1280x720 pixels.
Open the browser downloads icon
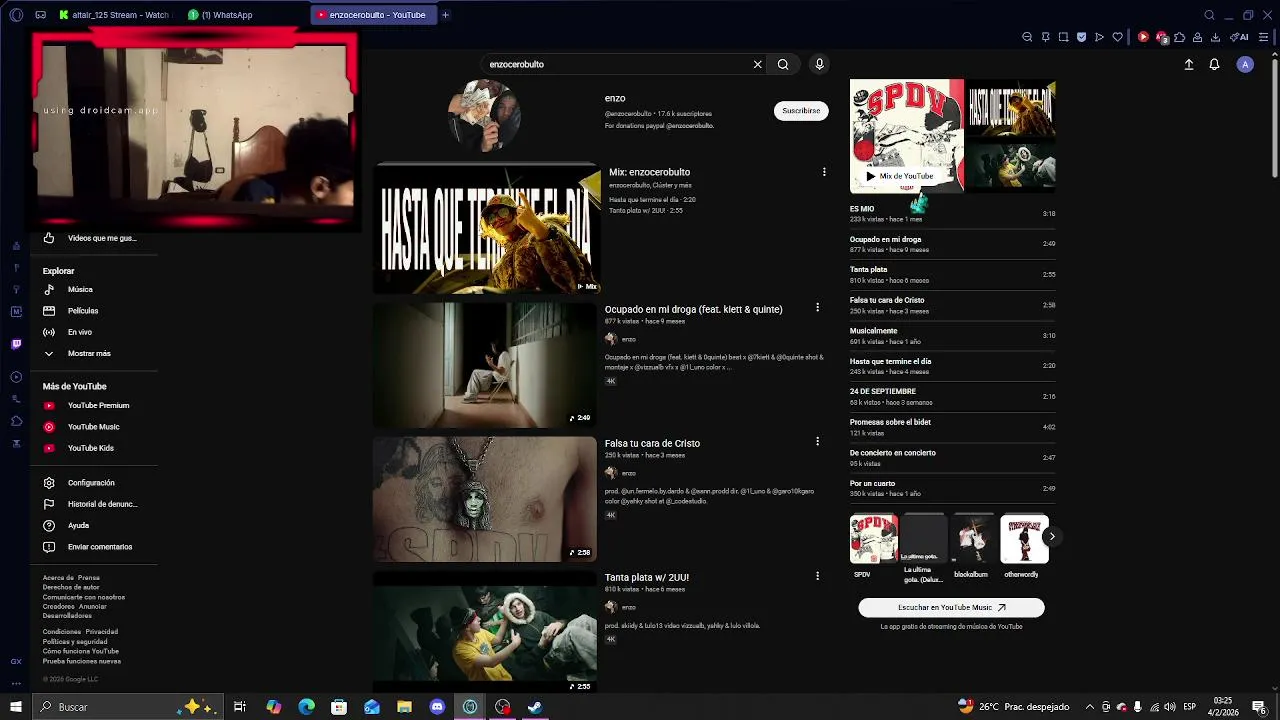[x=1215, y=37]
